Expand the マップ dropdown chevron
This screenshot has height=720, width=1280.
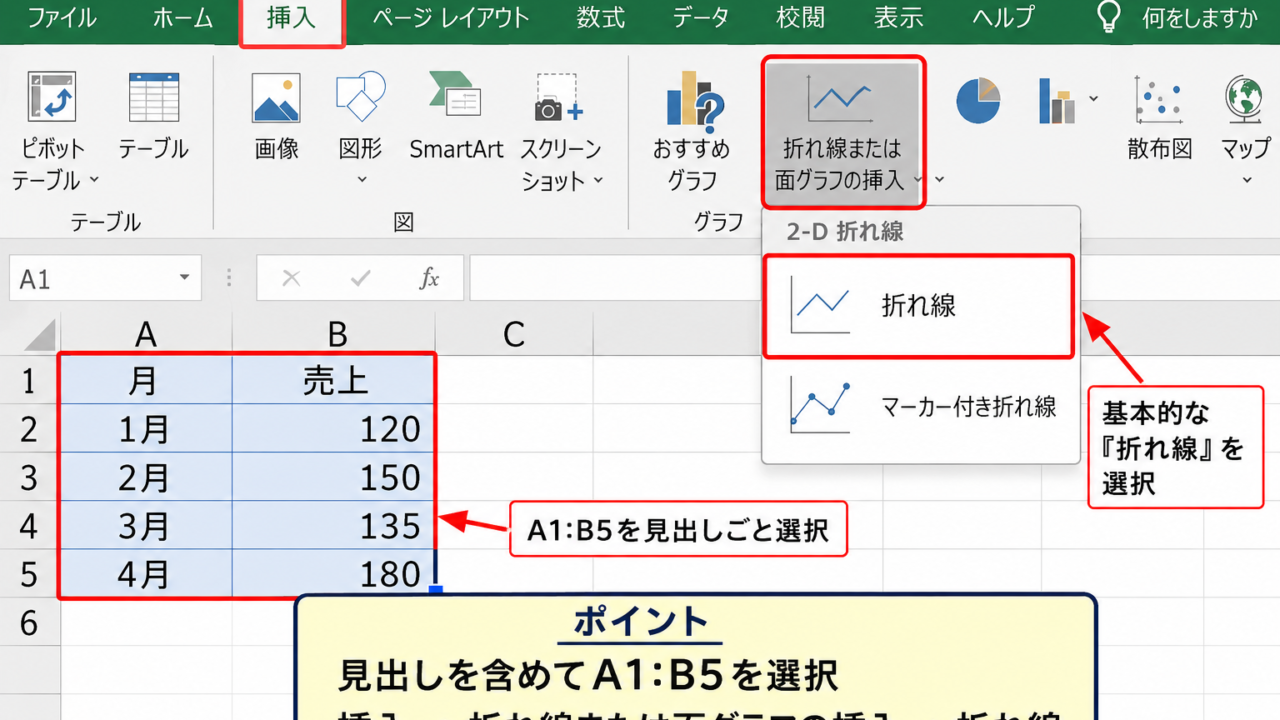pos(1248,181)
